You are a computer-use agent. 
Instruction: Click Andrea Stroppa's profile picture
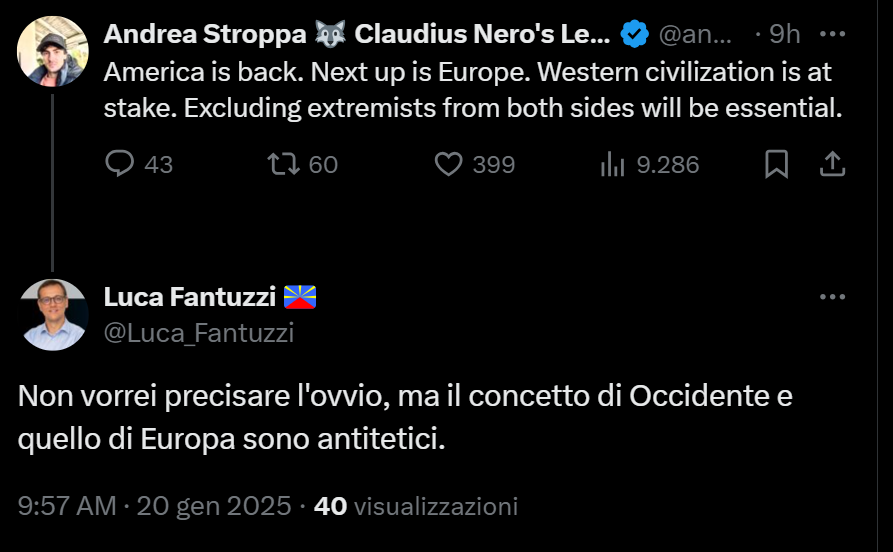coord(53,51)
